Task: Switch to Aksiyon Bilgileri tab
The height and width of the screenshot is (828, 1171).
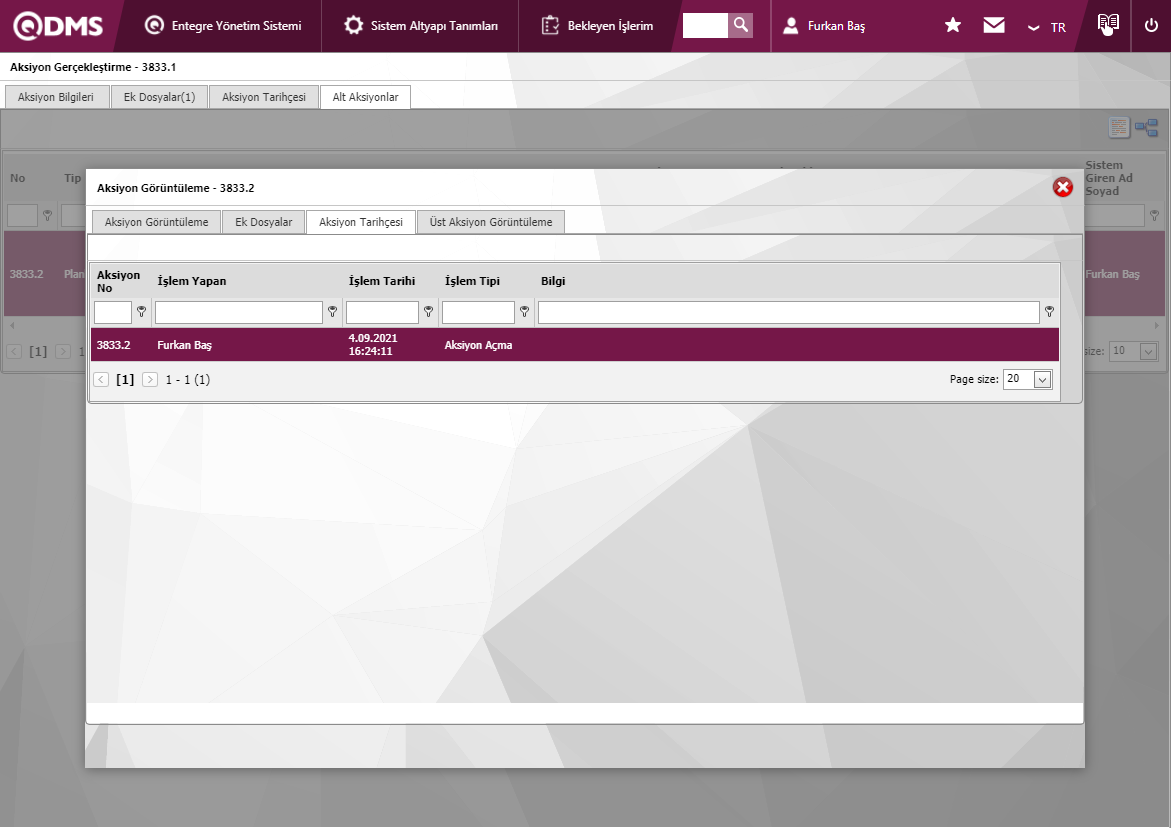Action: [x=56, y=97]
